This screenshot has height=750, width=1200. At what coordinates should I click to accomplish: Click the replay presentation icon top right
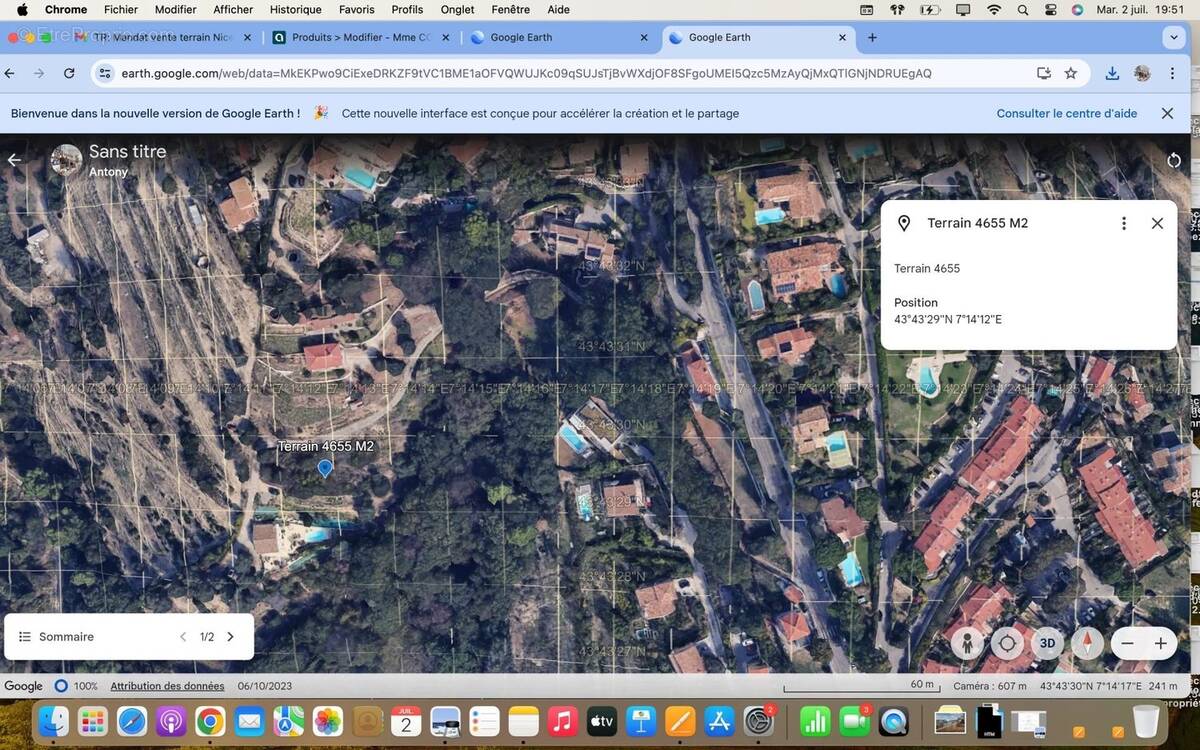(1174, 160)
